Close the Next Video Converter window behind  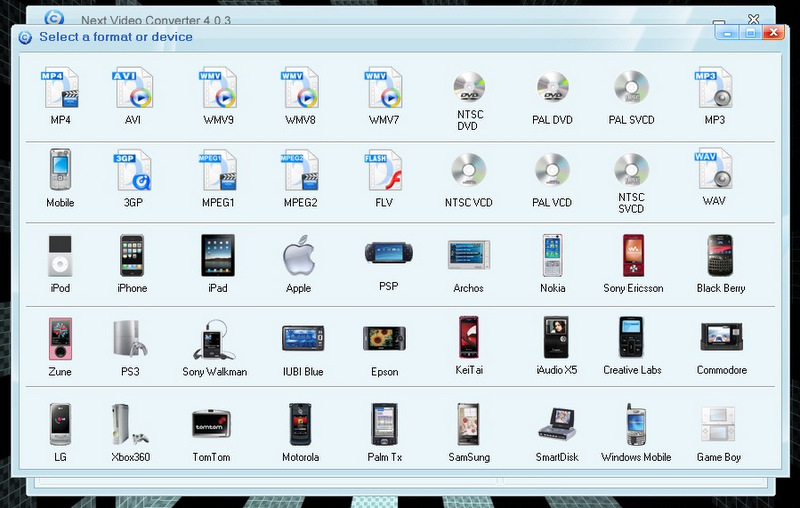click(x=754, y=19)
